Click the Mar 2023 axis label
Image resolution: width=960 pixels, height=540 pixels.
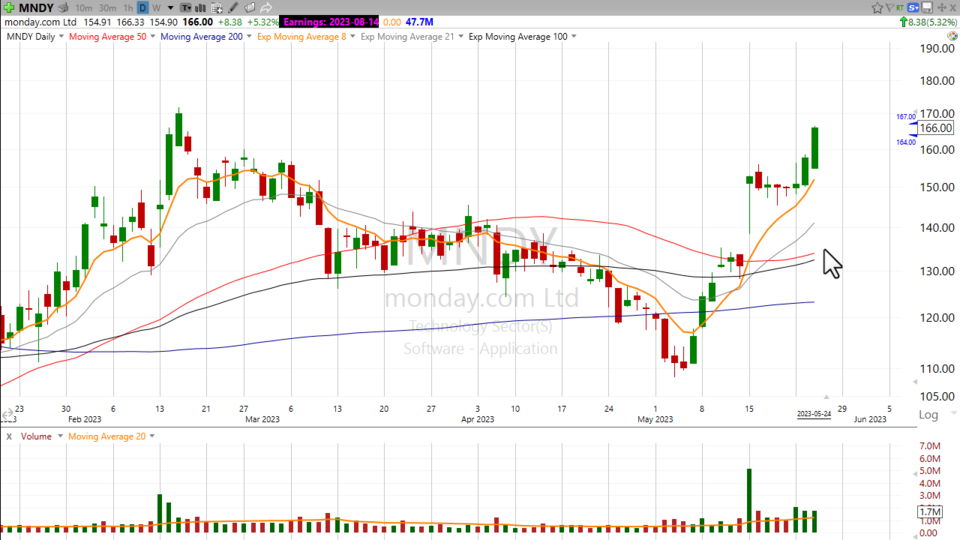(262, 419)
